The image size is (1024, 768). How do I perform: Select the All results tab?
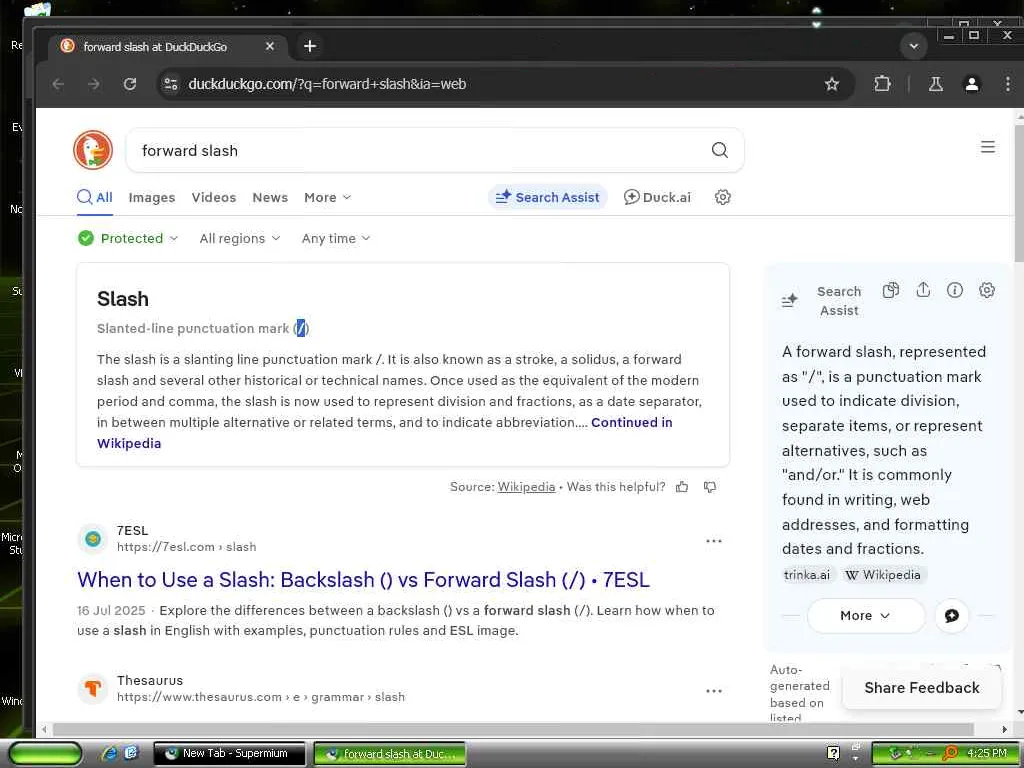95,197
